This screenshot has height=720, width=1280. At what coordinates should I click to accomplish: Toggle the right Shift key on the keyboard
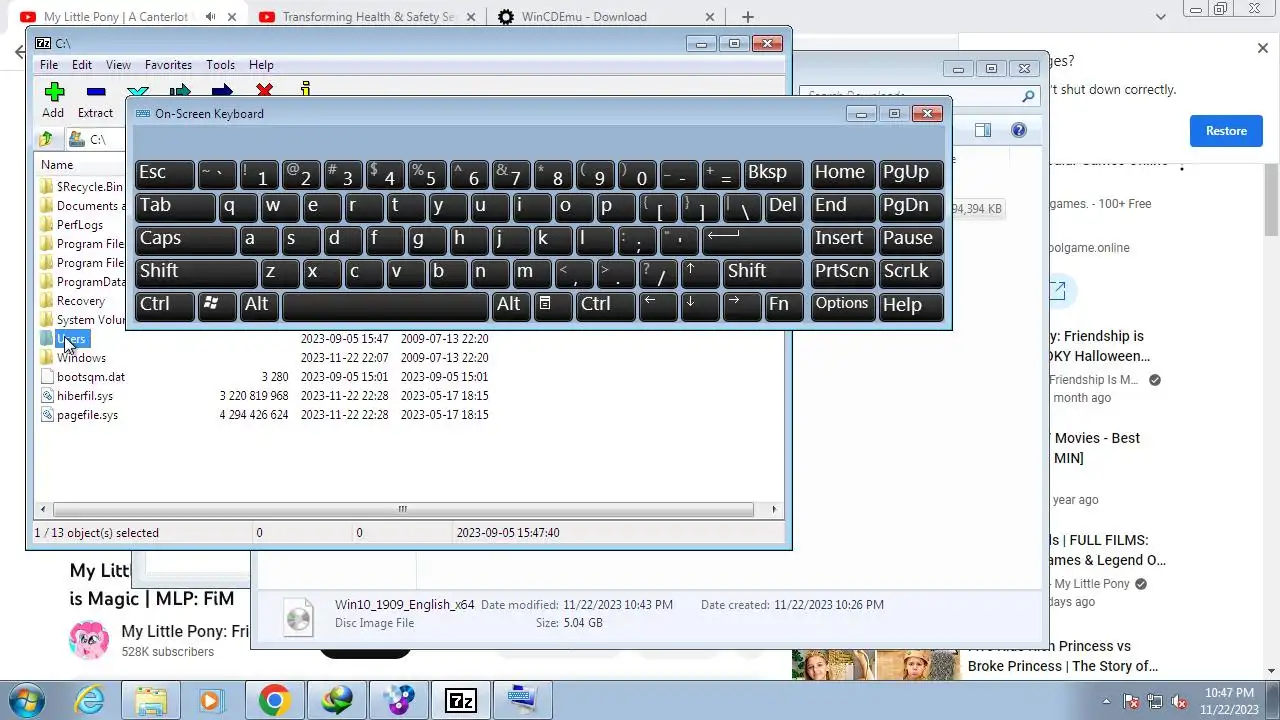763,273
